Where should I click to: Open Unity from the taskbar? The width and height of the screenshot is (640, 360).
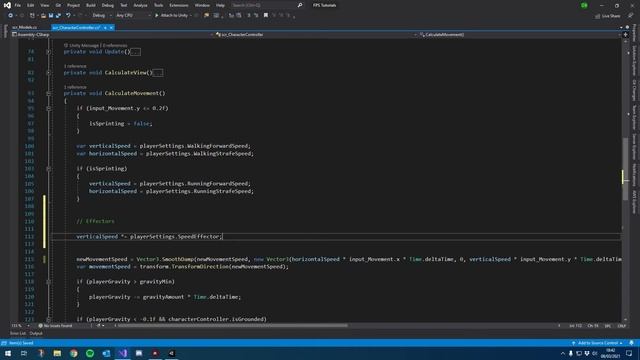(171, 353)
